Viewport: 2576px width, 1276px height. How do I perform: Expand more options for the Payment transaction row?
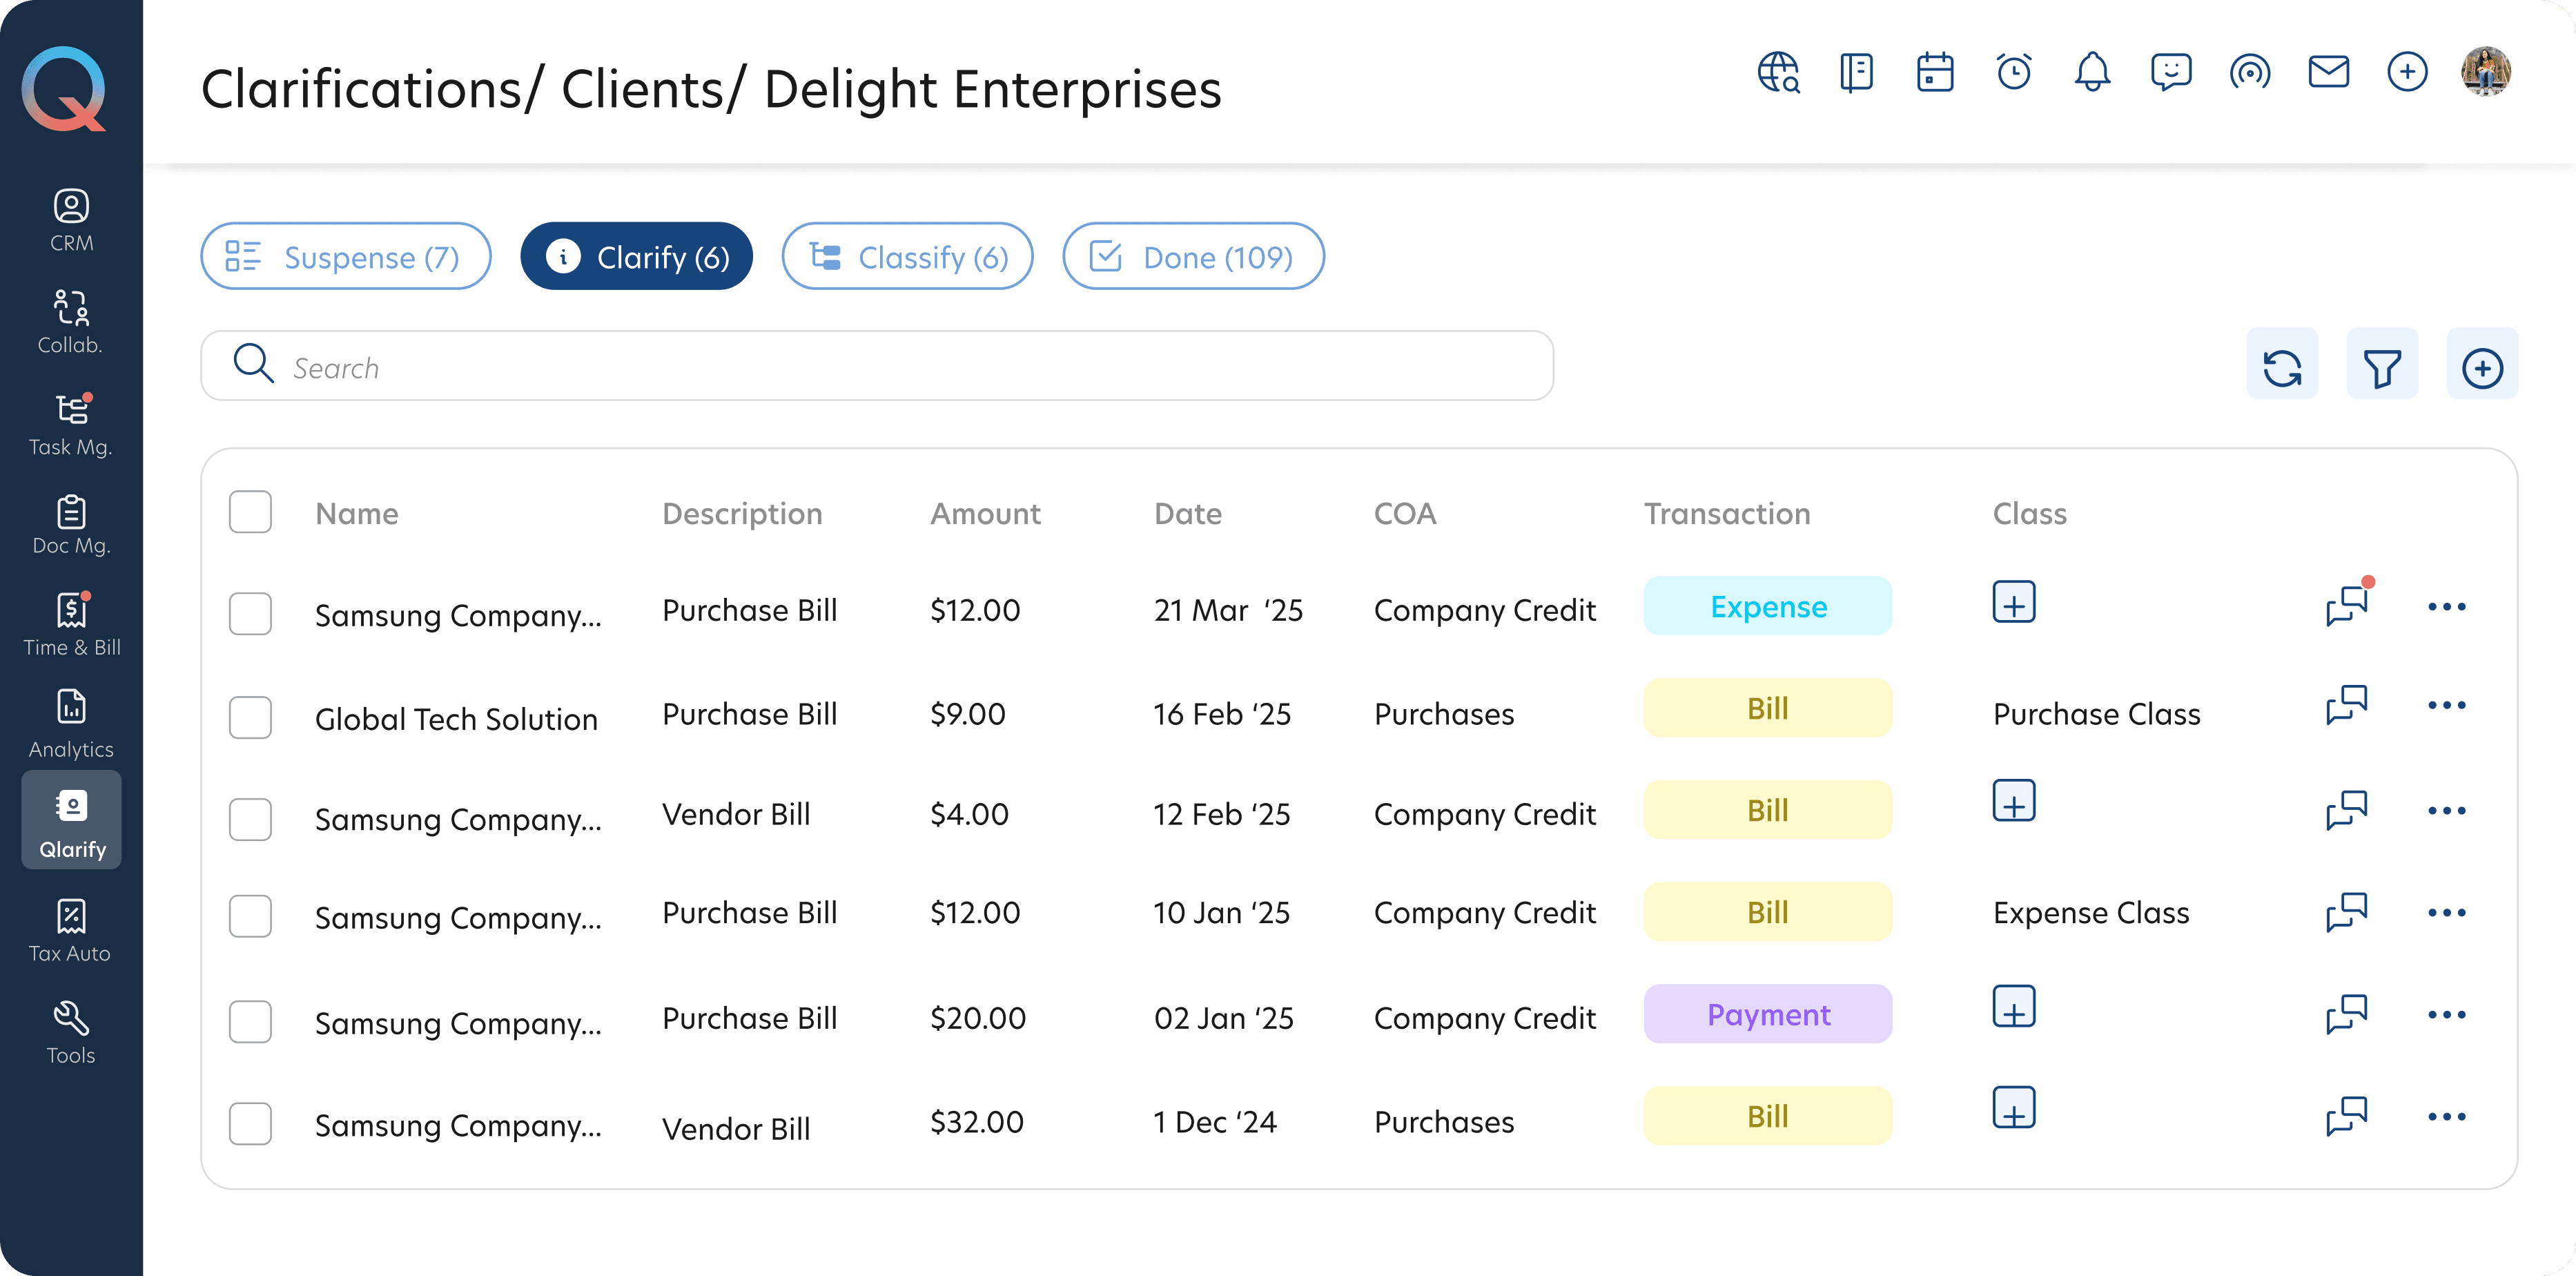[x=2446, y=1015]
